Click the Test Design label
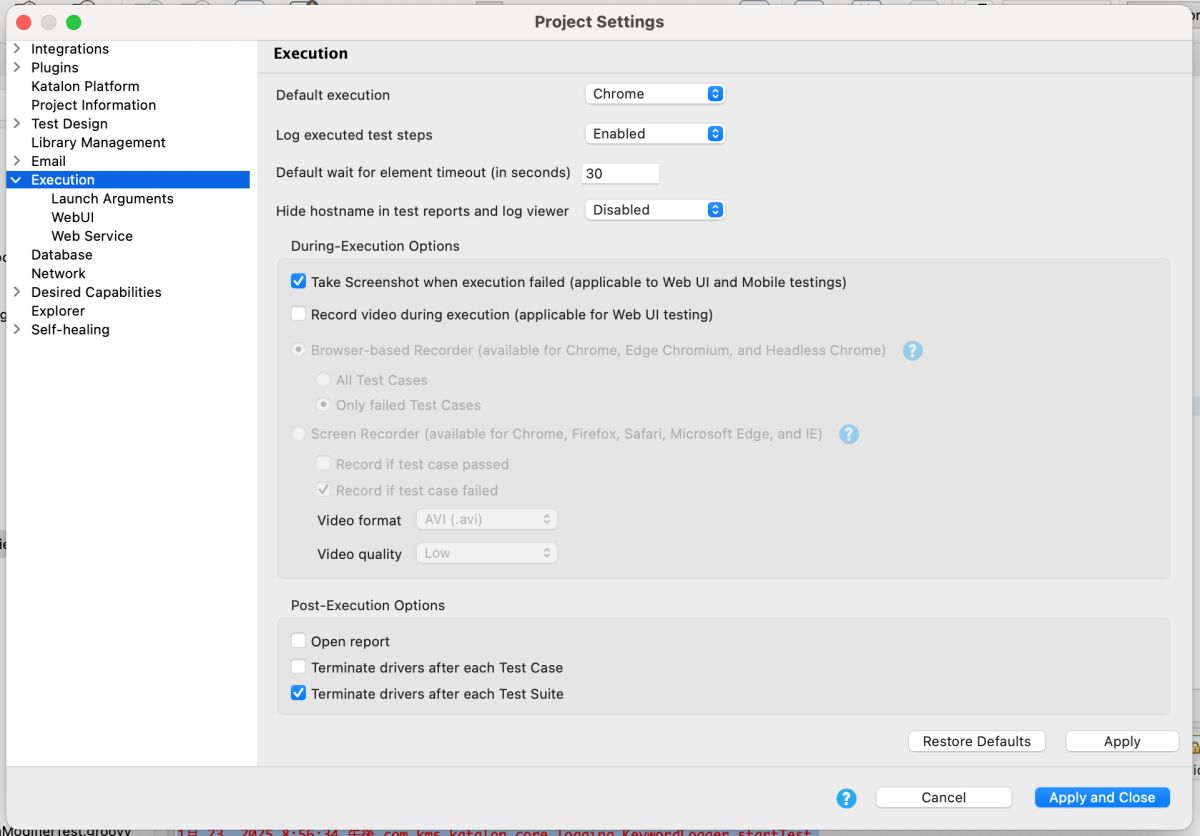This screenshot has height=836, width=1200. click(x=69, y=123)
